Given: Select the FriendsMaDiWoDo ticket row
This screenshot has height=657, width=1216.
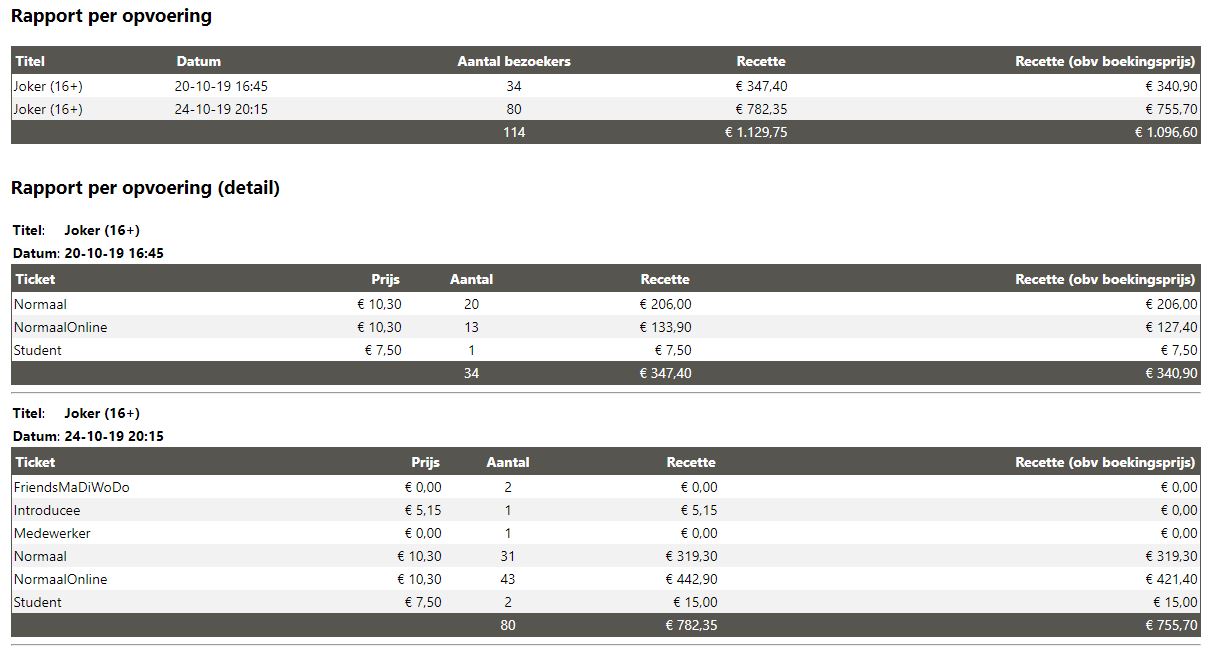Looking at the screenshot, I should (606, 487).
